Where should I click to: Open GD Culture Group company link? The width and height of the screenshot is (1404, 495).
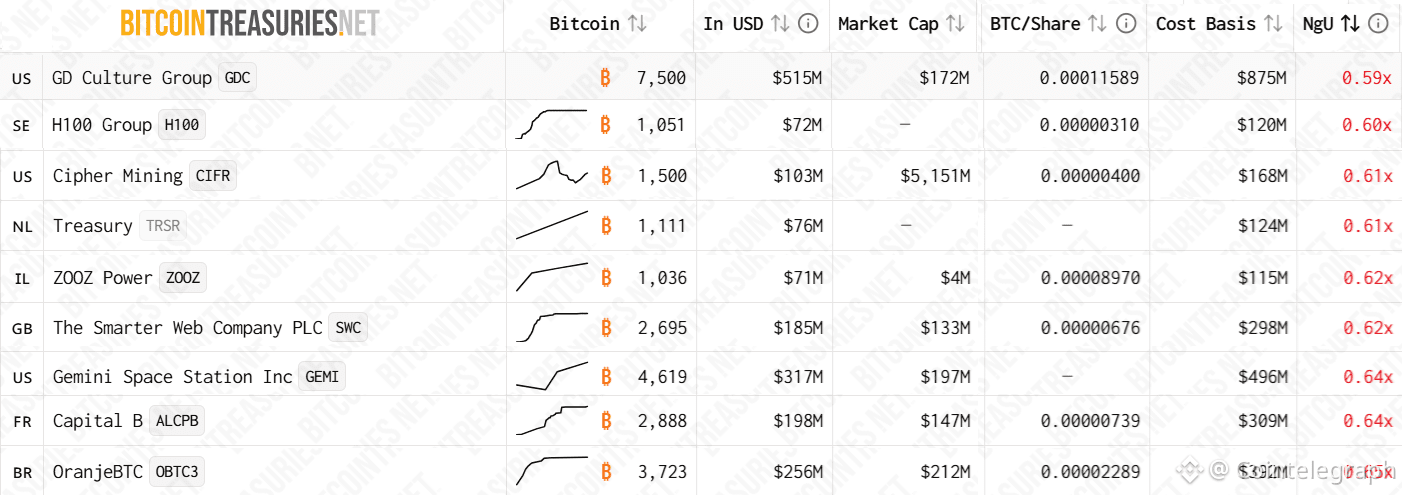click(132, 78)
